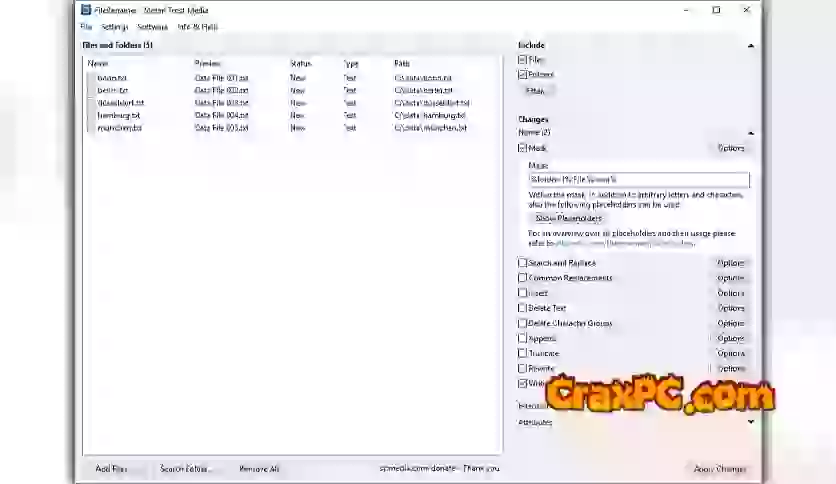
Task: Toggle the Files include checkbox
Action: 522,60
